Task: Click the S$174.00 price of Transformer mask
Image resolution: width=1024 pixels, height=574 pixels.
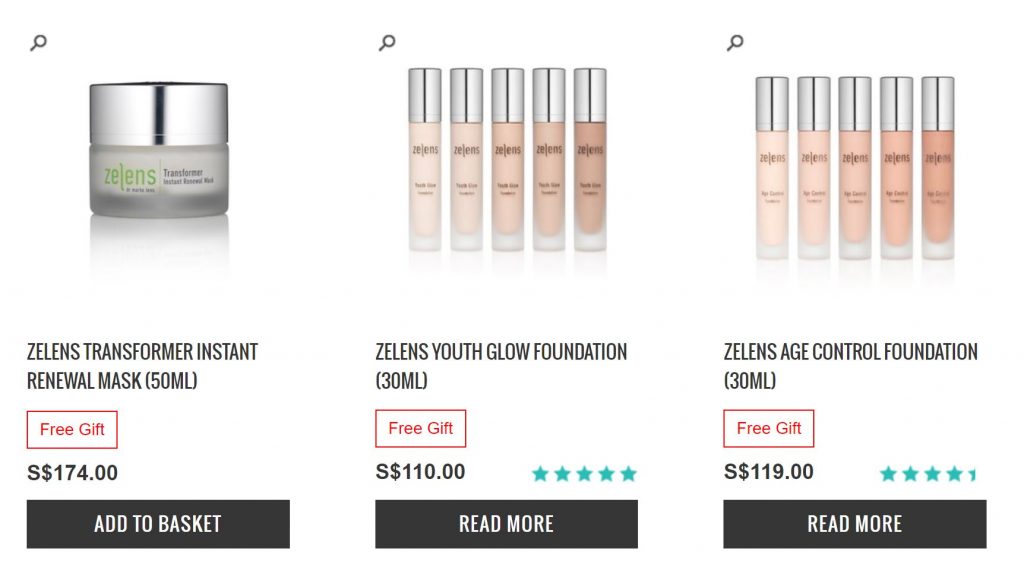Action: [72, 473]
